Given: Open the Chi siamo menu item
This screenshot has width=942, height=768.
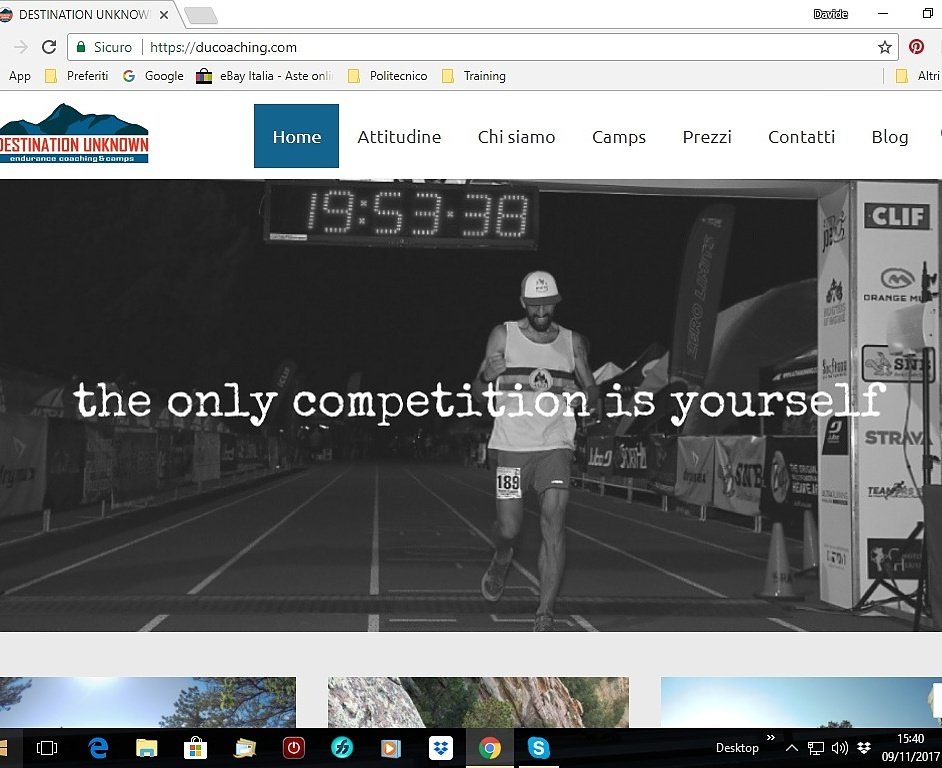Looking at the screenshot, I should point(516,137).
